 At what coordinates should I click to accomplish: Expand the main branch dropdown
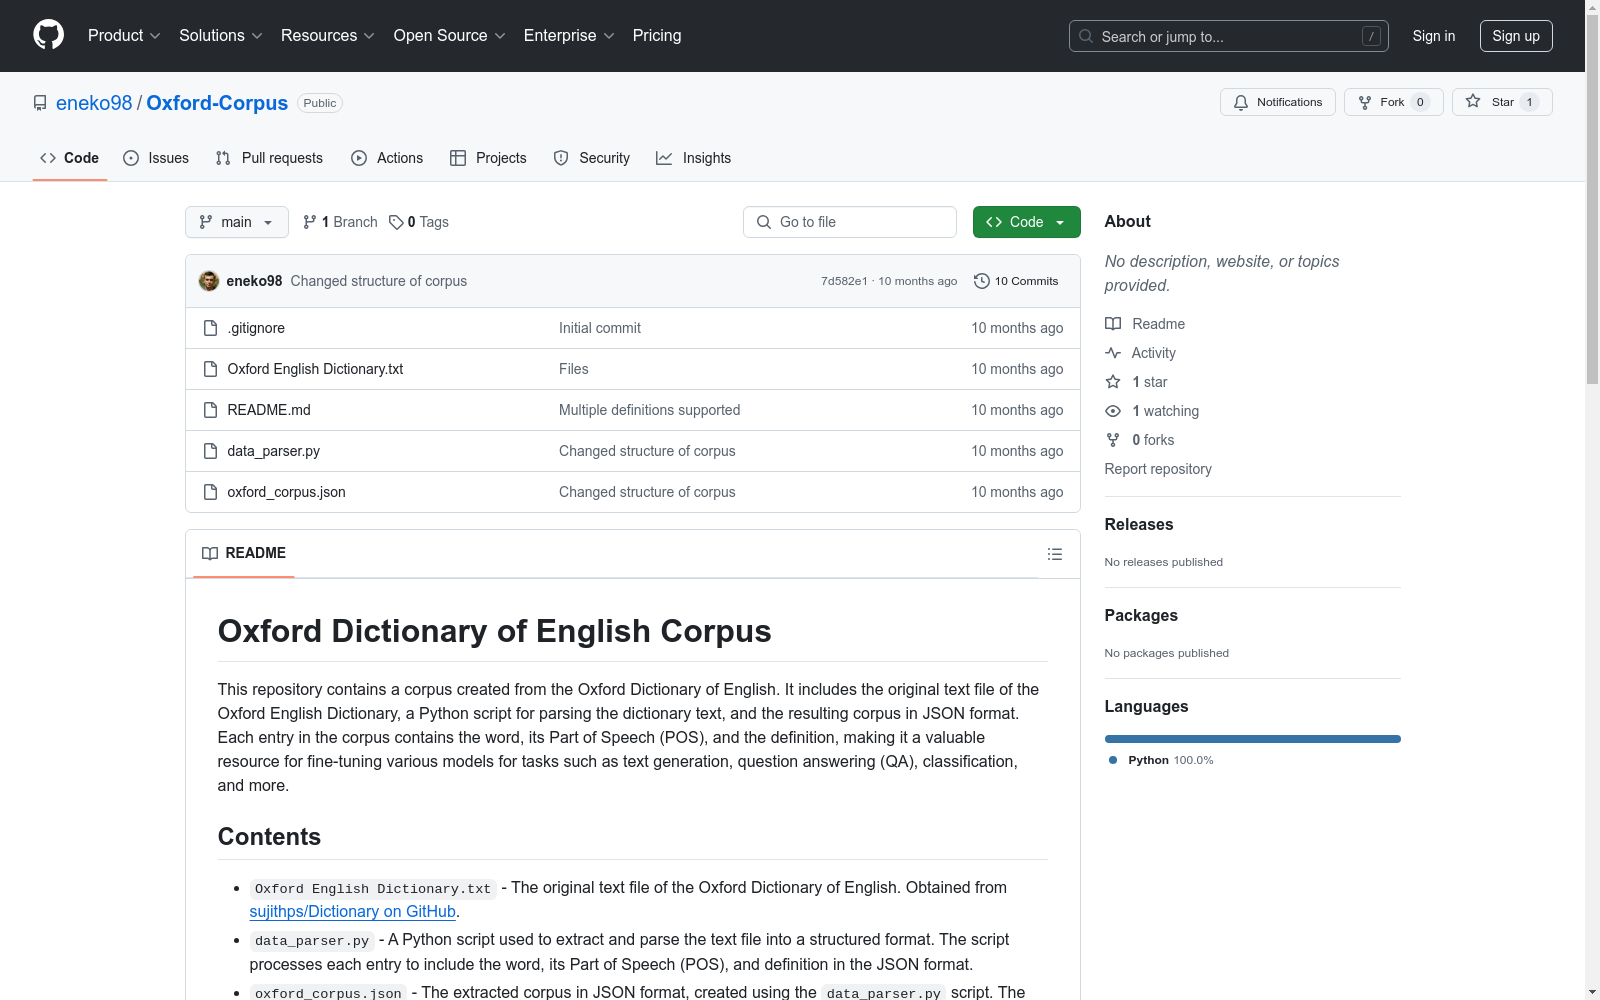point(237,222)
